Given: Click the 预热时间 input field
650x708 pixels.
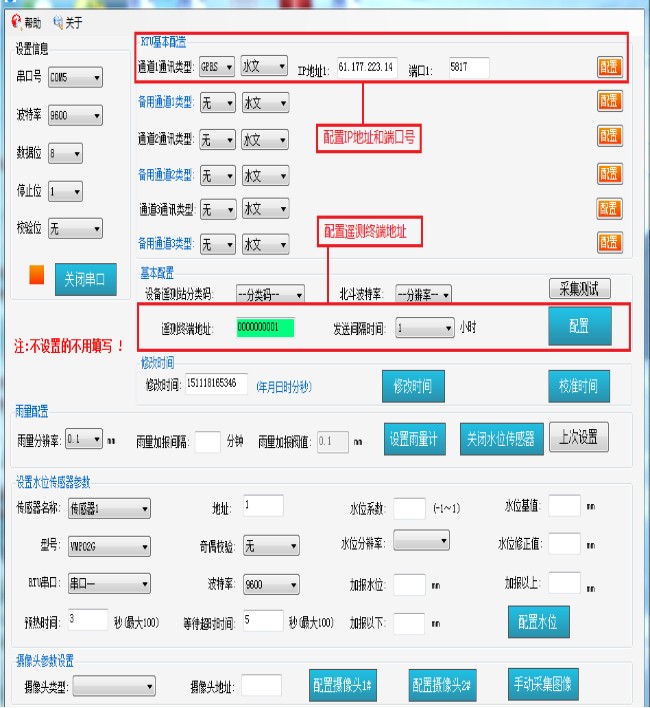Looking at the screenshot, I should (88, 620).
